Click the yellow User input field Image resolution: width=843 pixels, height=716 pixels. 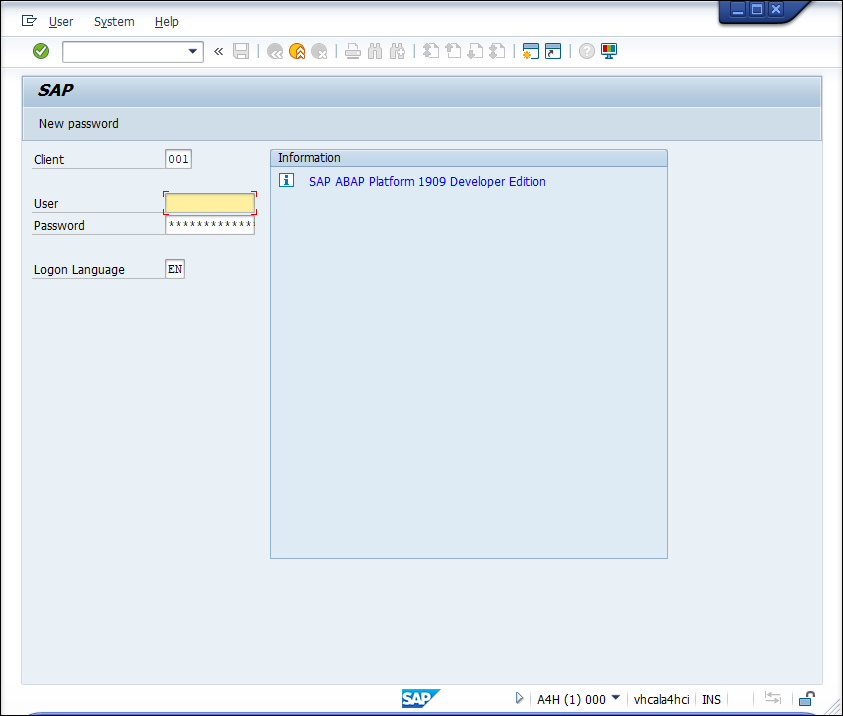point(210,203)
